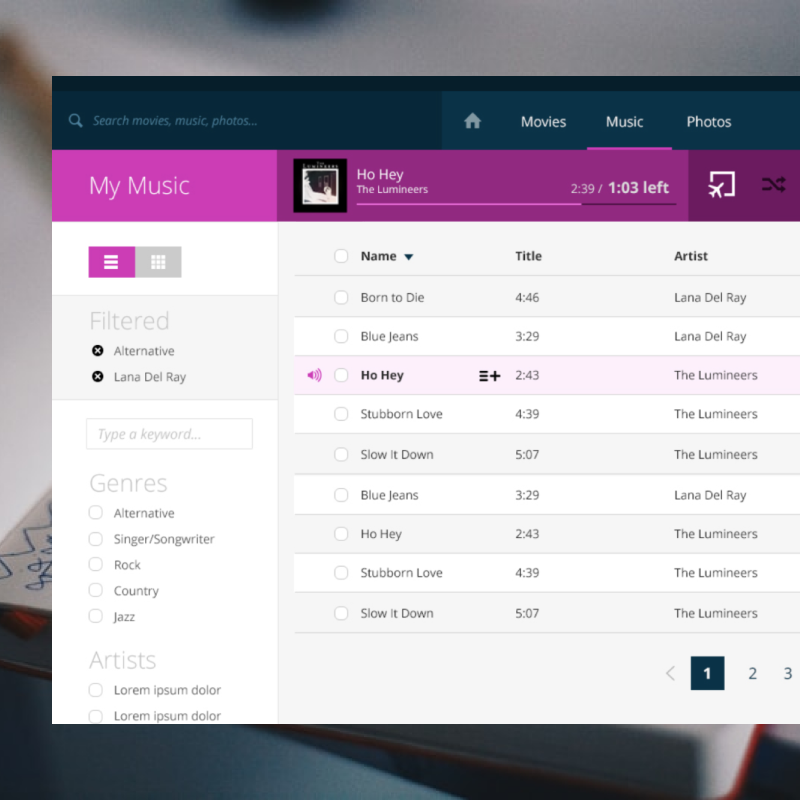Check the last Slow It Down row checkbox
Image resolution: width=800 pixels, height=800 pixels.
(x=341, y=613)
